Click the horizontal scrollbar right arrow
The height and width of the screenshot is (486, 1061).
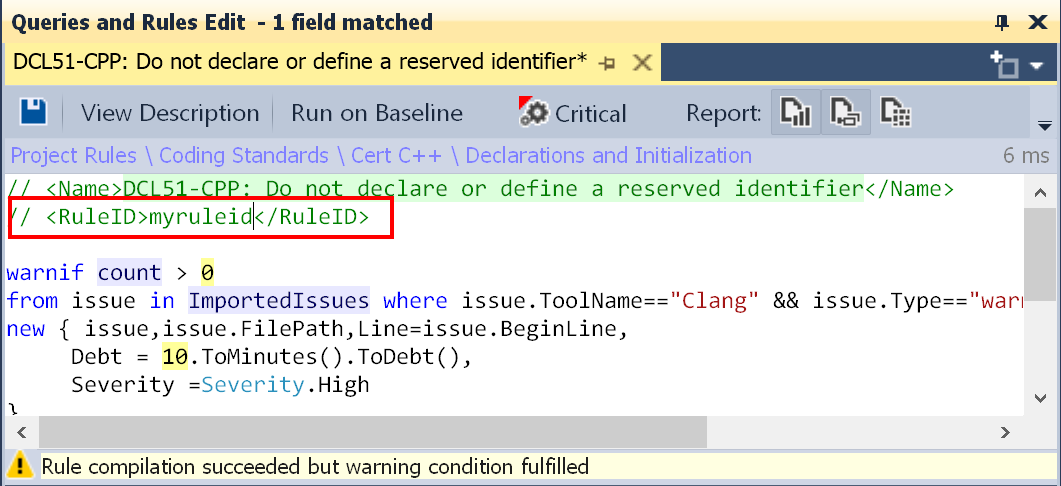point(1005,432)
